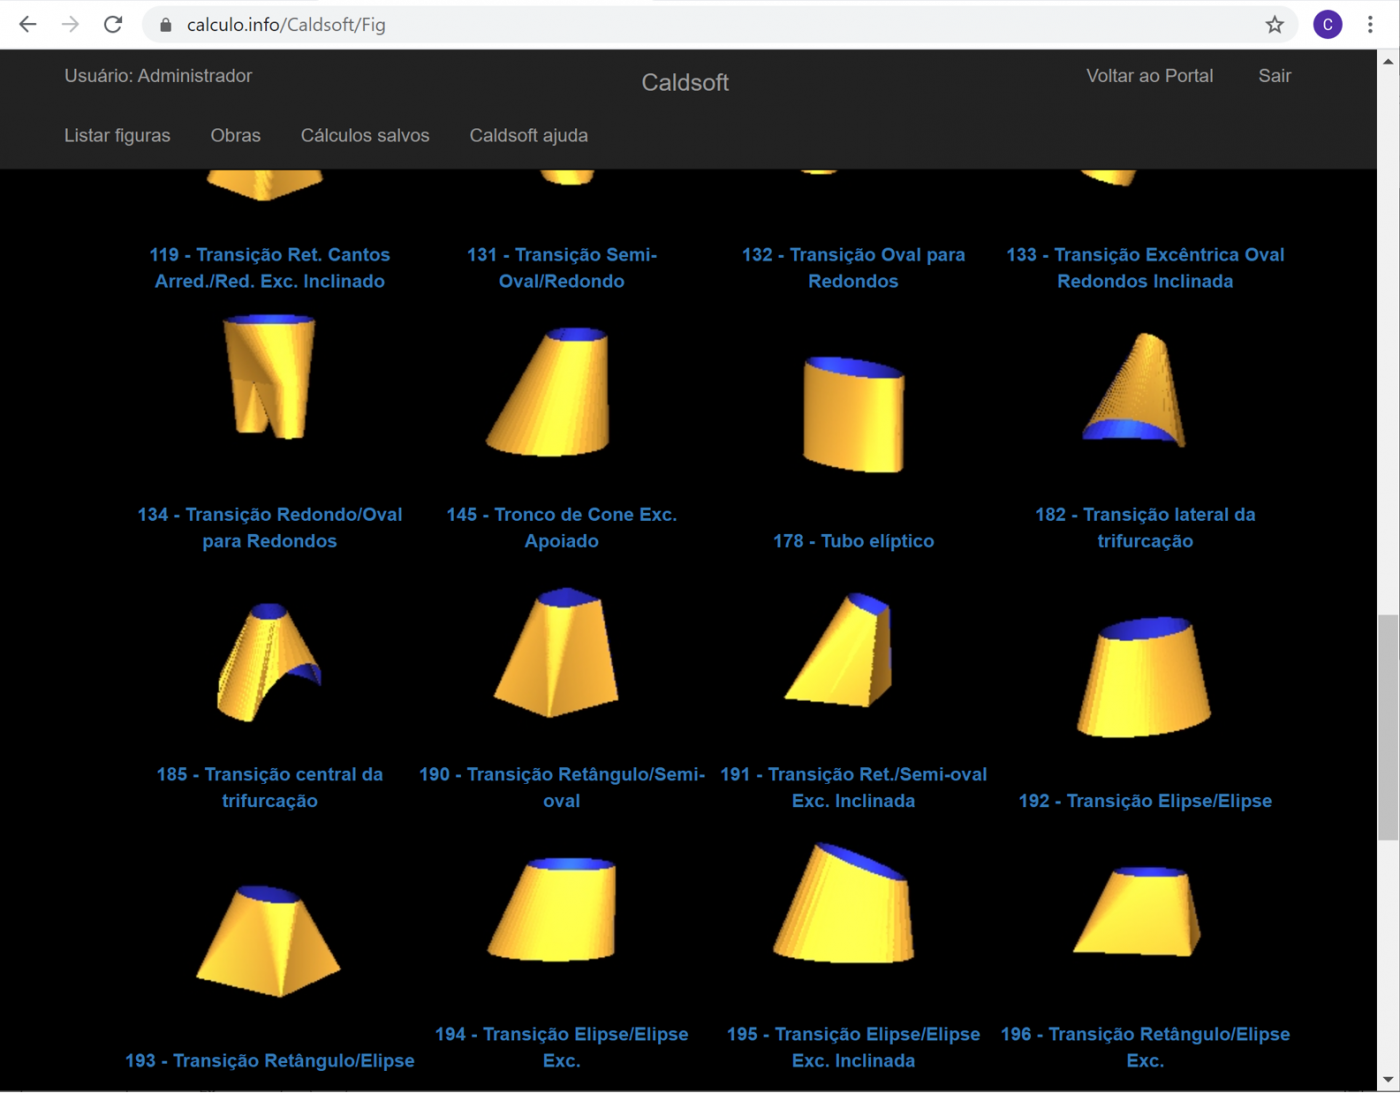Open the Caldsoft ajuda help page
The image size is (1400, 1093).
528,135
